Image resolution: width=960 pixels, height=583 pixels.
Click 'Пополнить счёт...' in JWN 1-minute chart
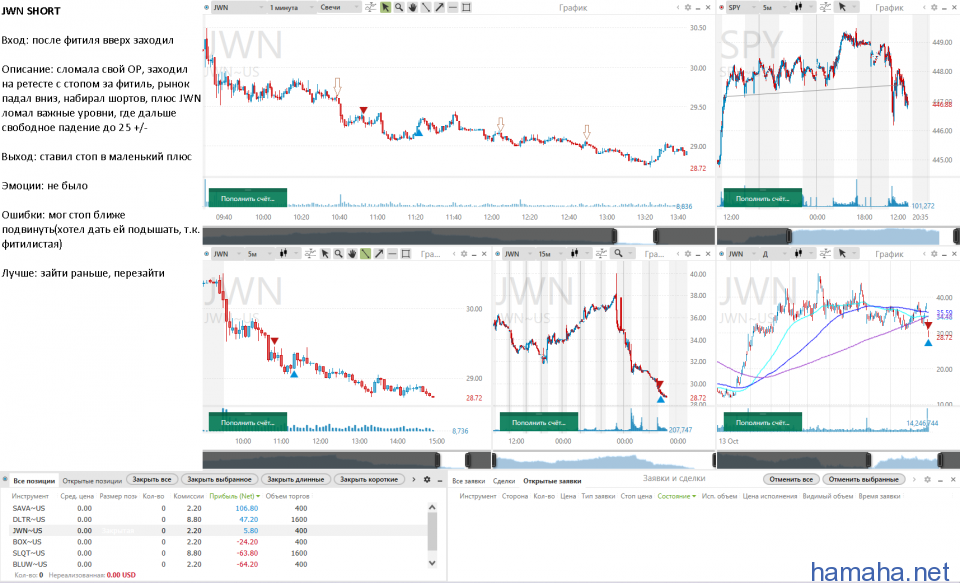pyautogui.click(x=247, y=198)
